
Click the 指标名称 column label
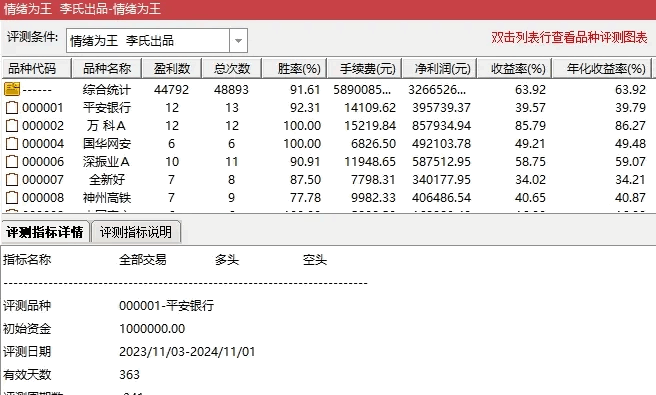click(27, 260)
